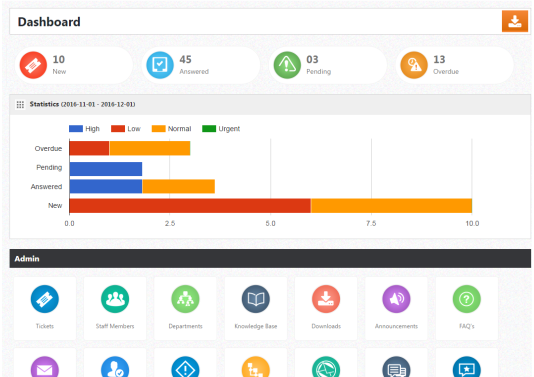View the Overdue tickets counter
534x377 pixels.
coord(414,65)
